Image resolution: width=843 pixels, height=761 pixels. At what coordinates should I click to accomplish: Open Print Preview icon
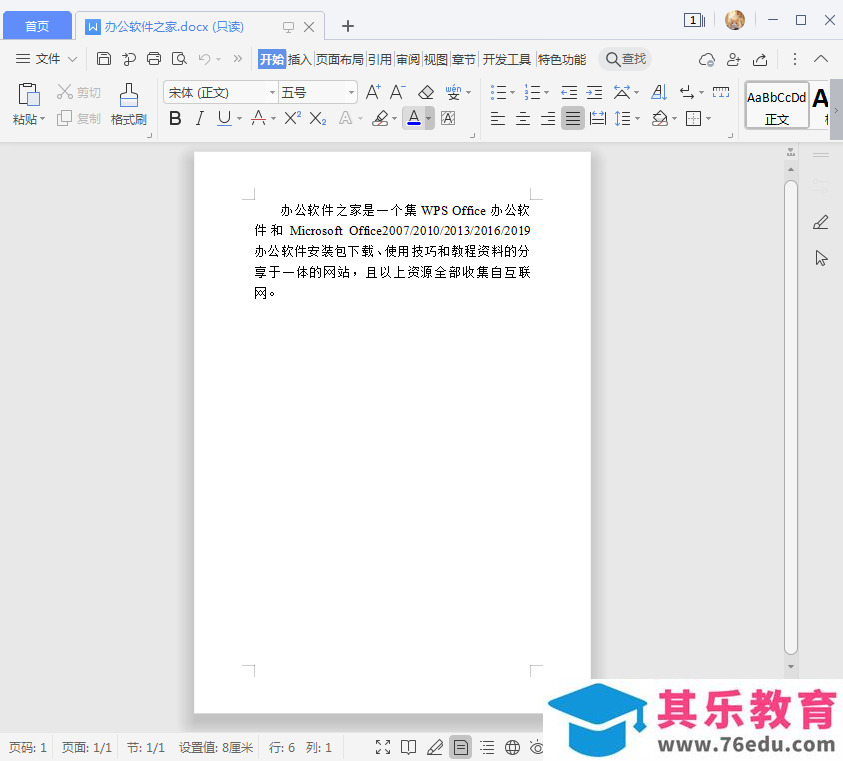pyautogui.click(x=179, y=59)
